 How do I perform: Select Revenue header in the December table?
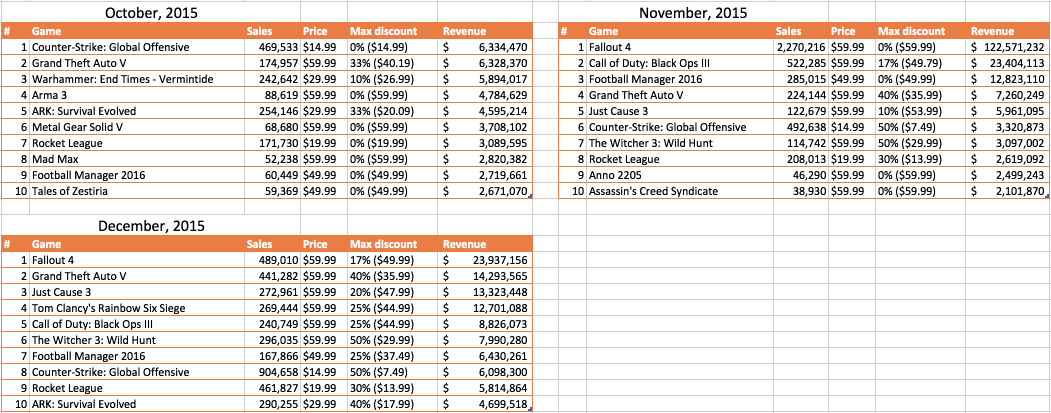click(x=464, y=244)
